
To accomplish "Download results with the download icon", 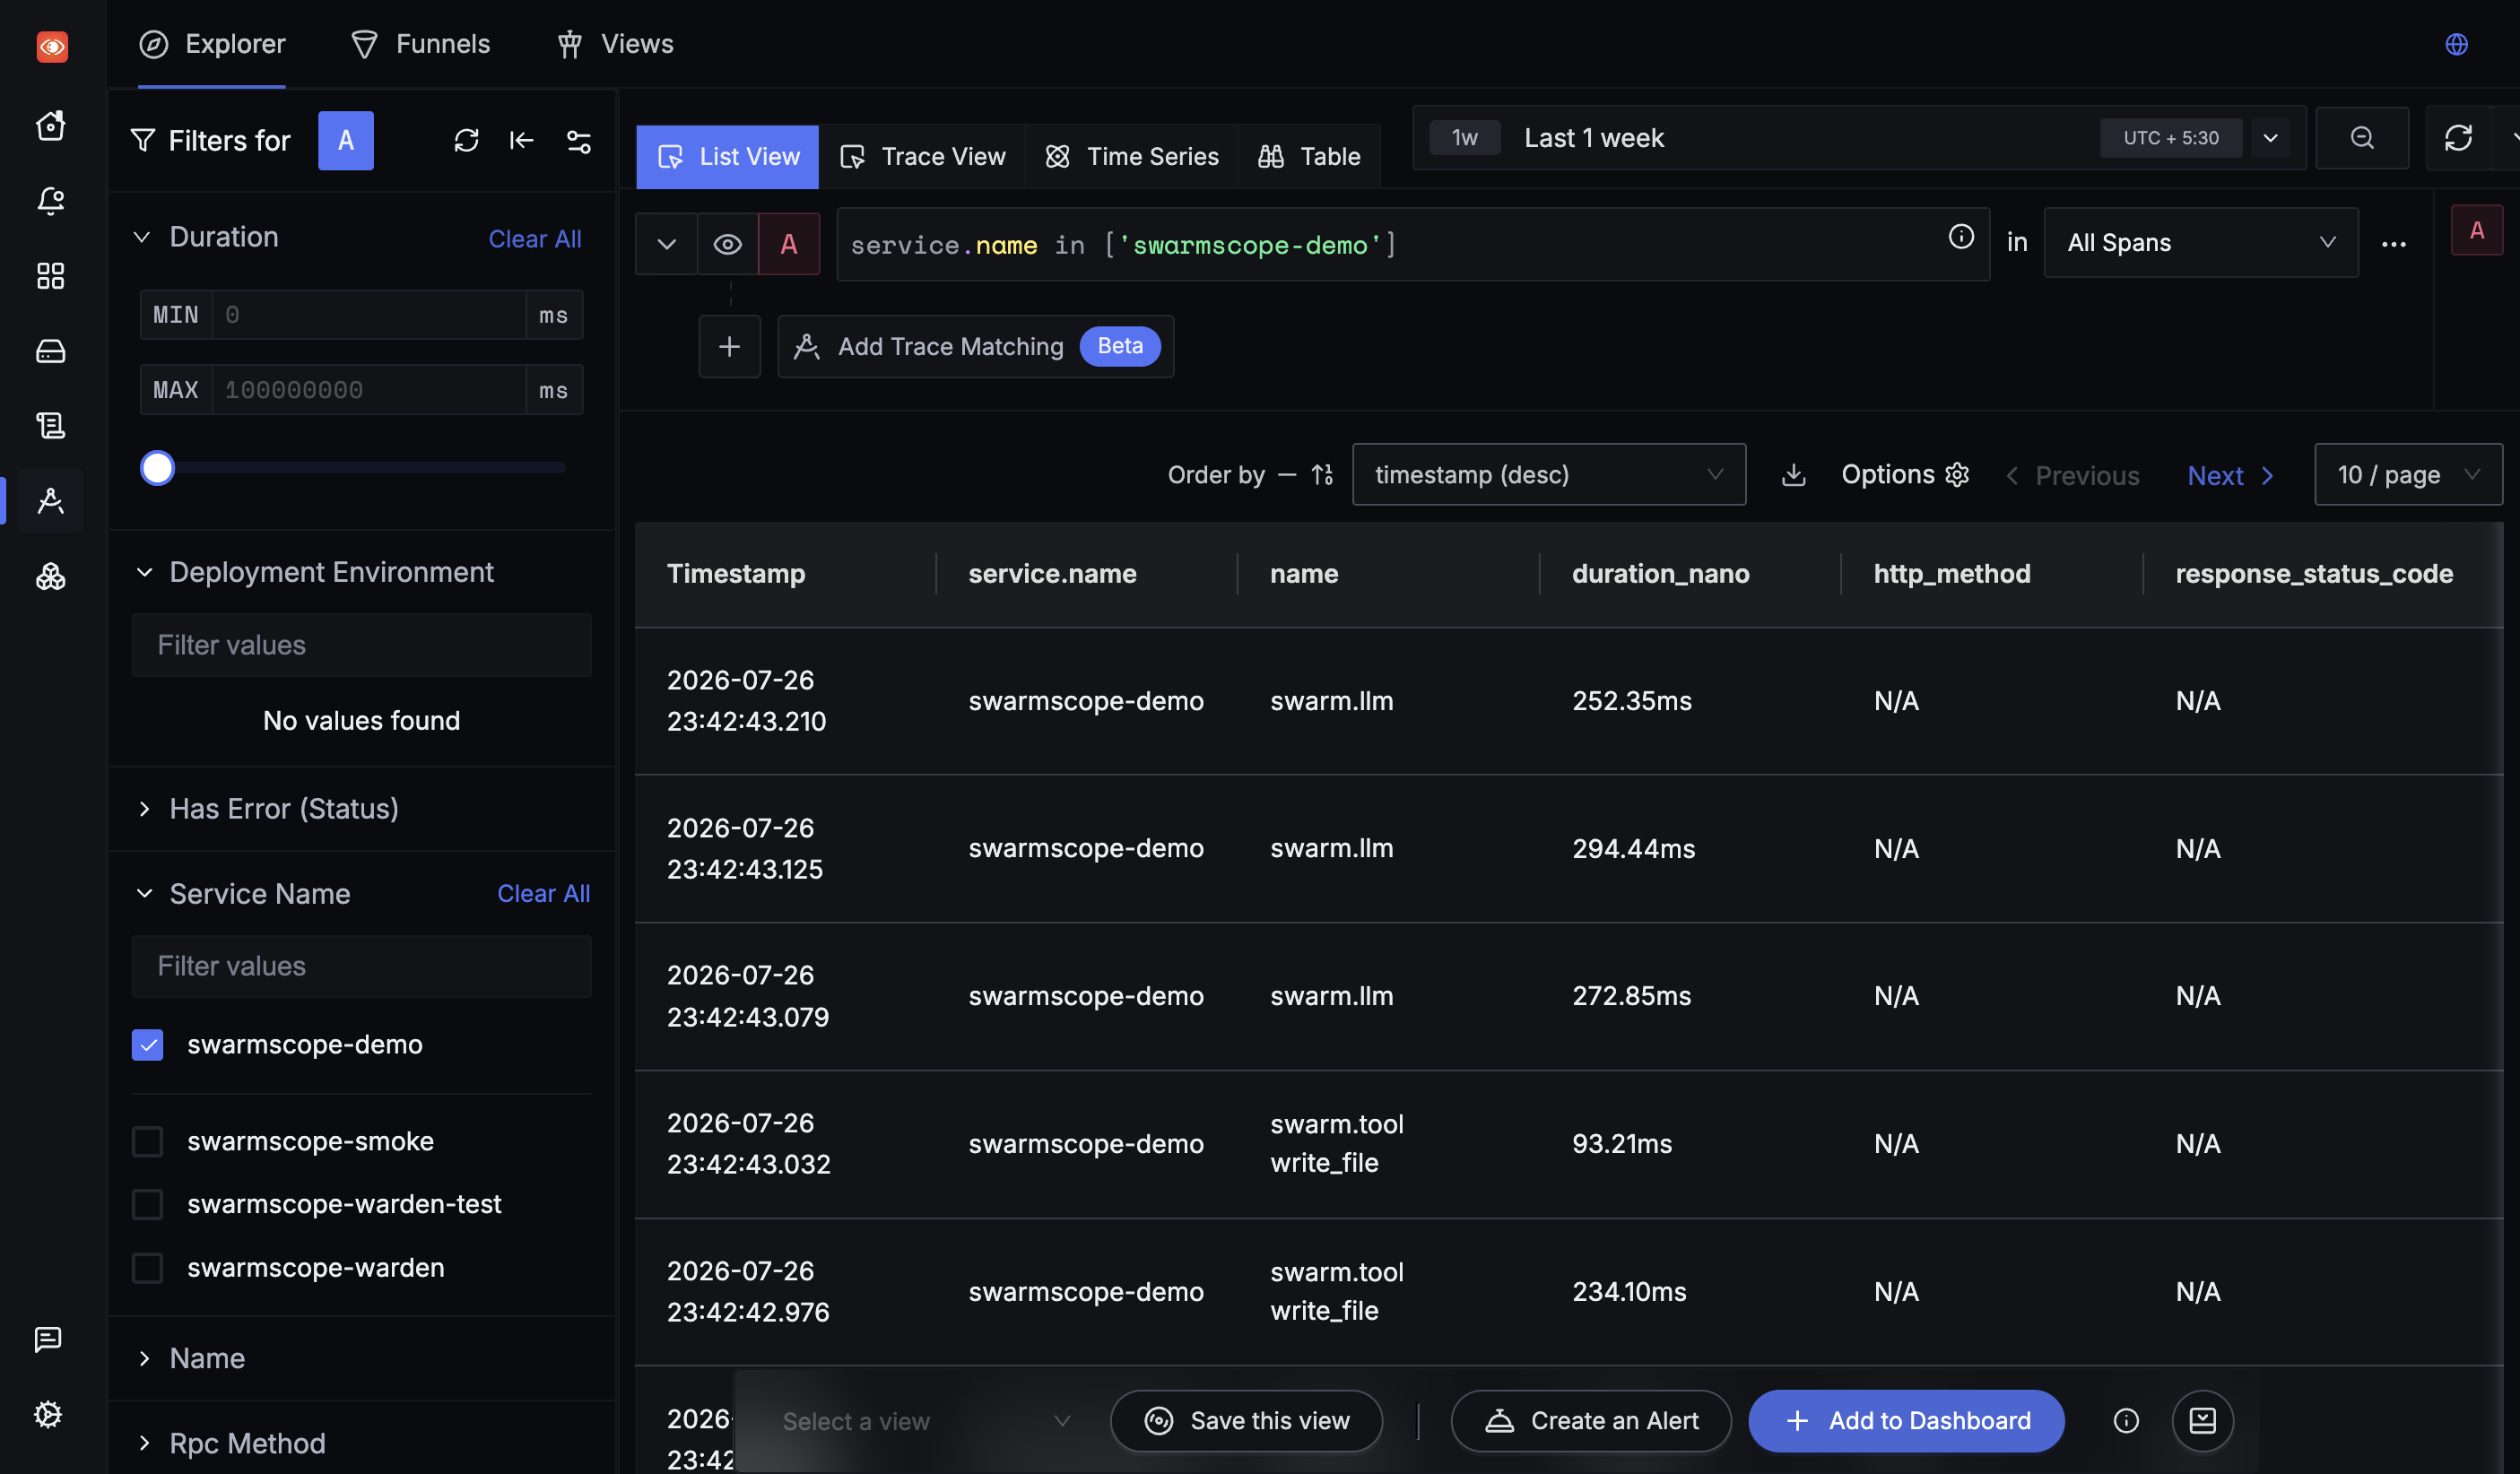I will [1794, 474].
